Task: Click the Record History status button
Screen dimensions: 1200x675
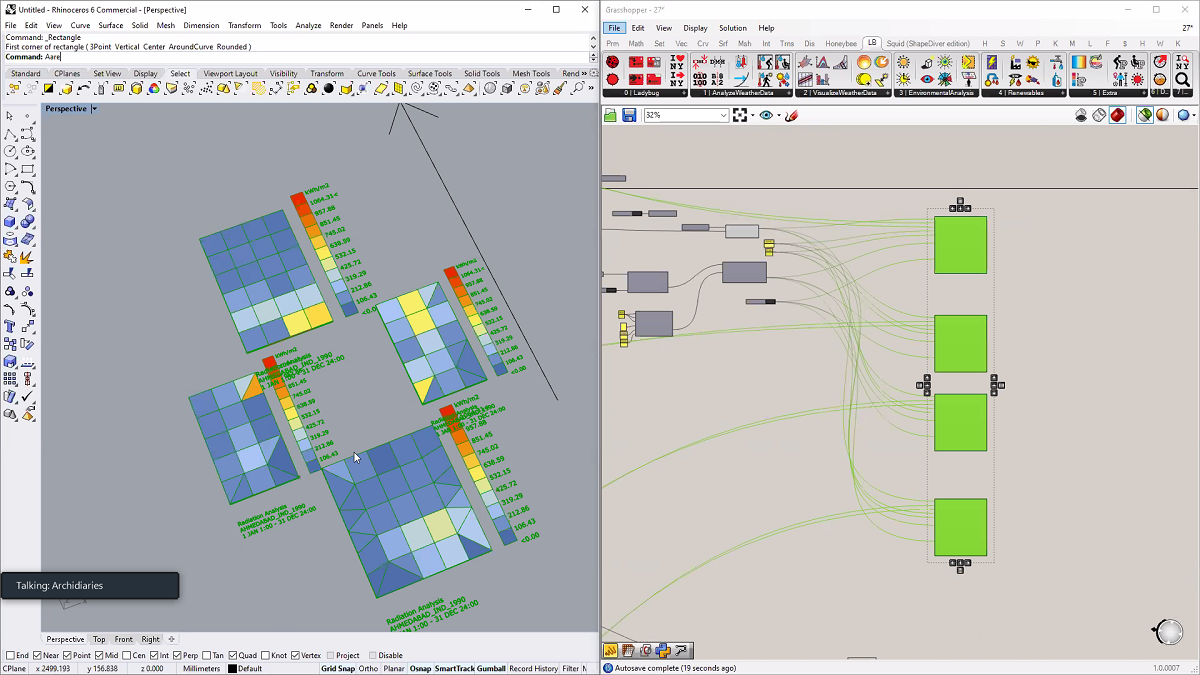Action: [533, 669]
